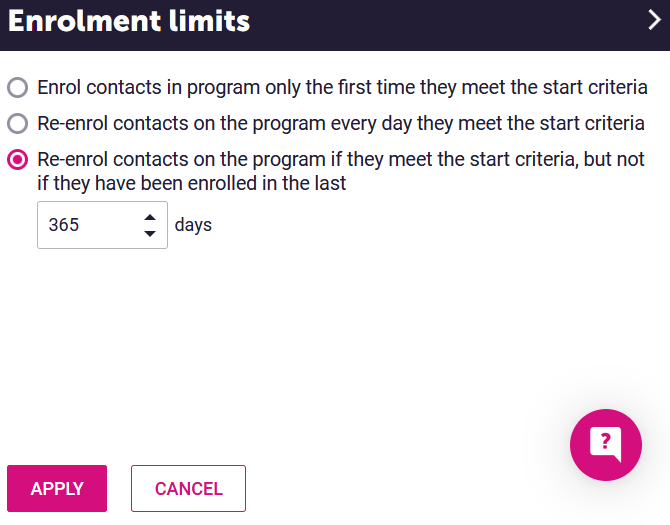Decrease days using the down arrow
This screenshot has height=525, width=670.
click(150, 233)
